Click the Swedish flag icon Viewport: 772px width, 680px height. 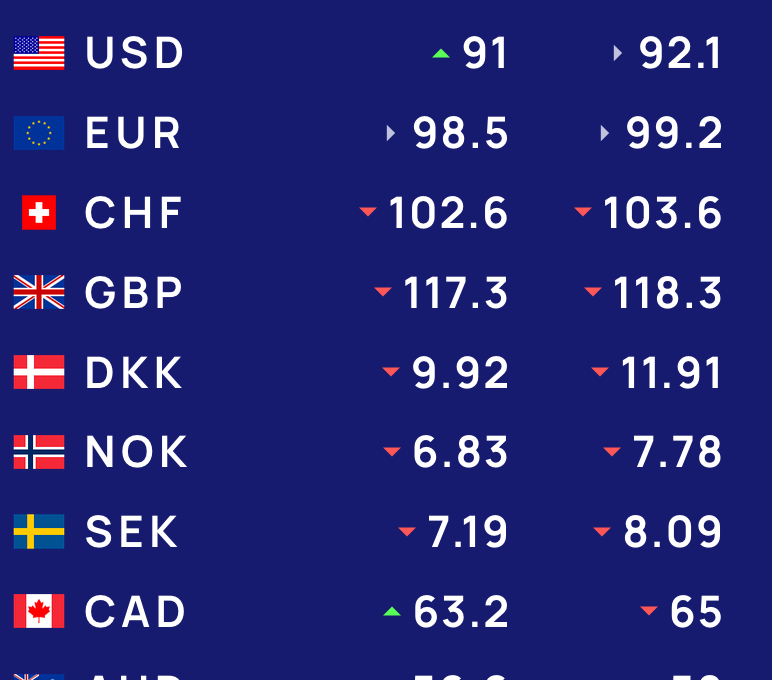click(x=39, y=532)
